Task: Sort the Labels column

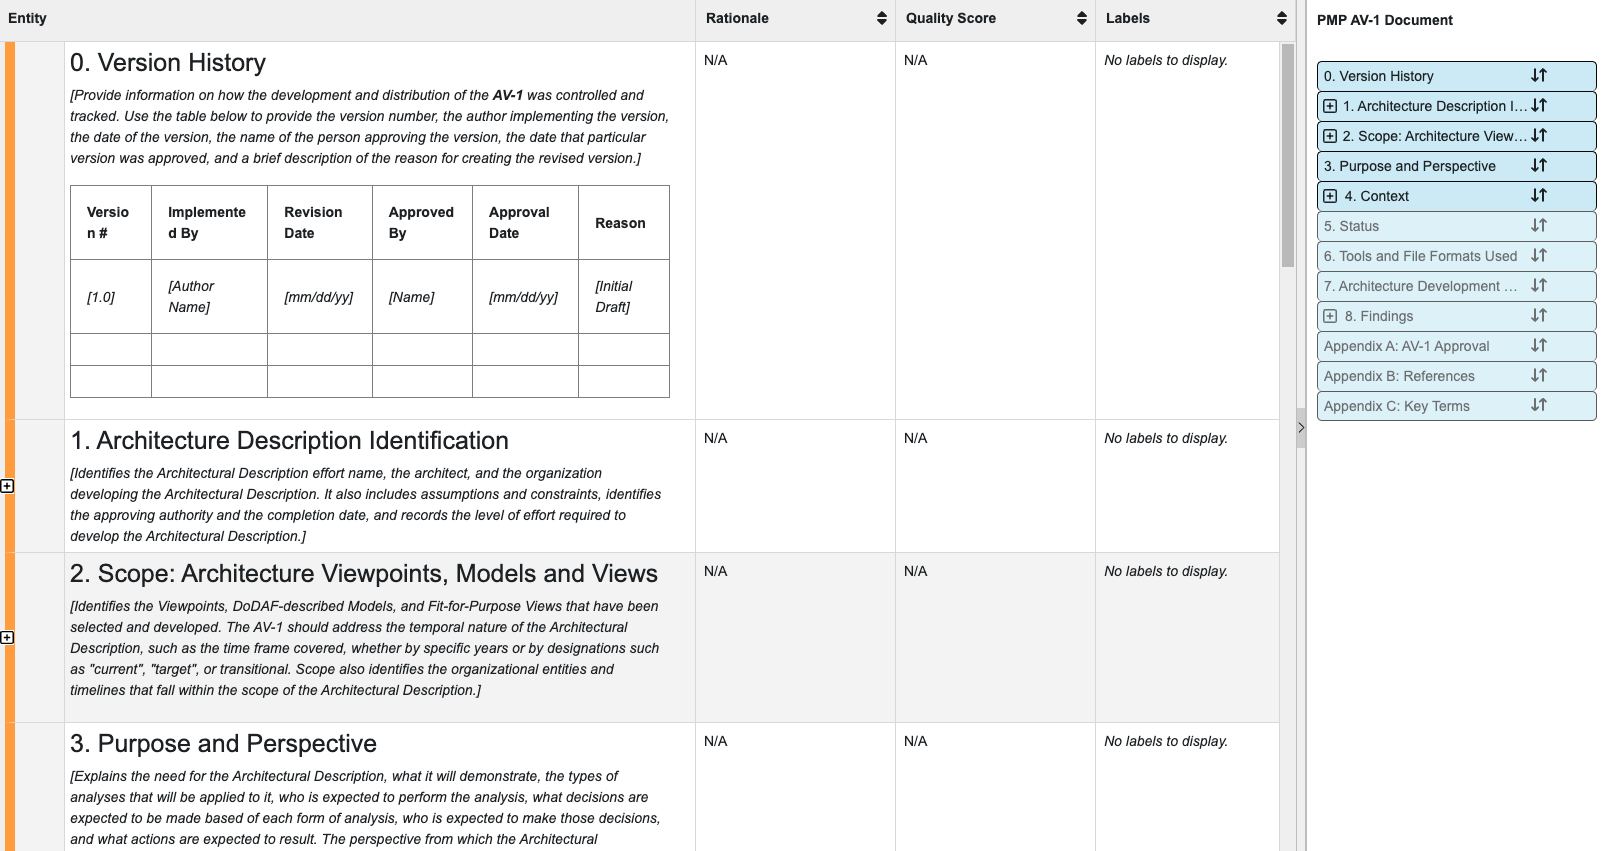Action: point(1281,17)
